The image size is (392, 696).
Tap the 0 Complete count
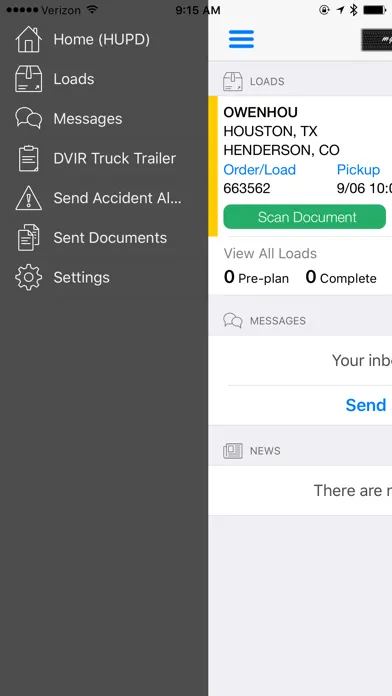click(x=341, y=278)
